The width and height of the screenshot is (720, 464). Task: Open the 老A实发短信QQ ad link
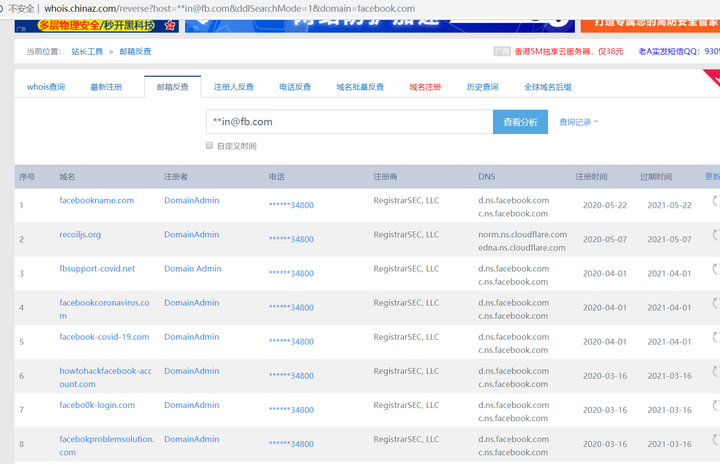coord(679,51)
